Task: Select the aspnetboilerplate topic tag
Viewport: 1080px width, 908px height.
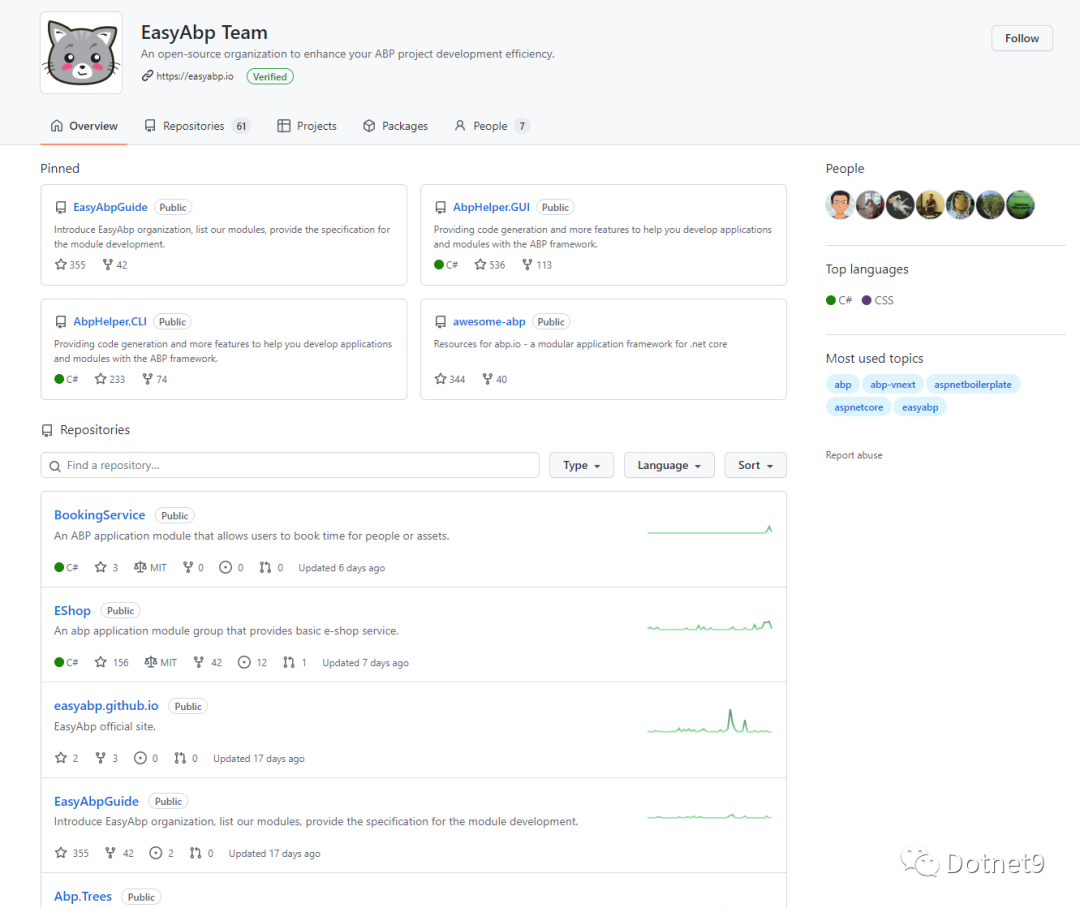Action: 973,384
